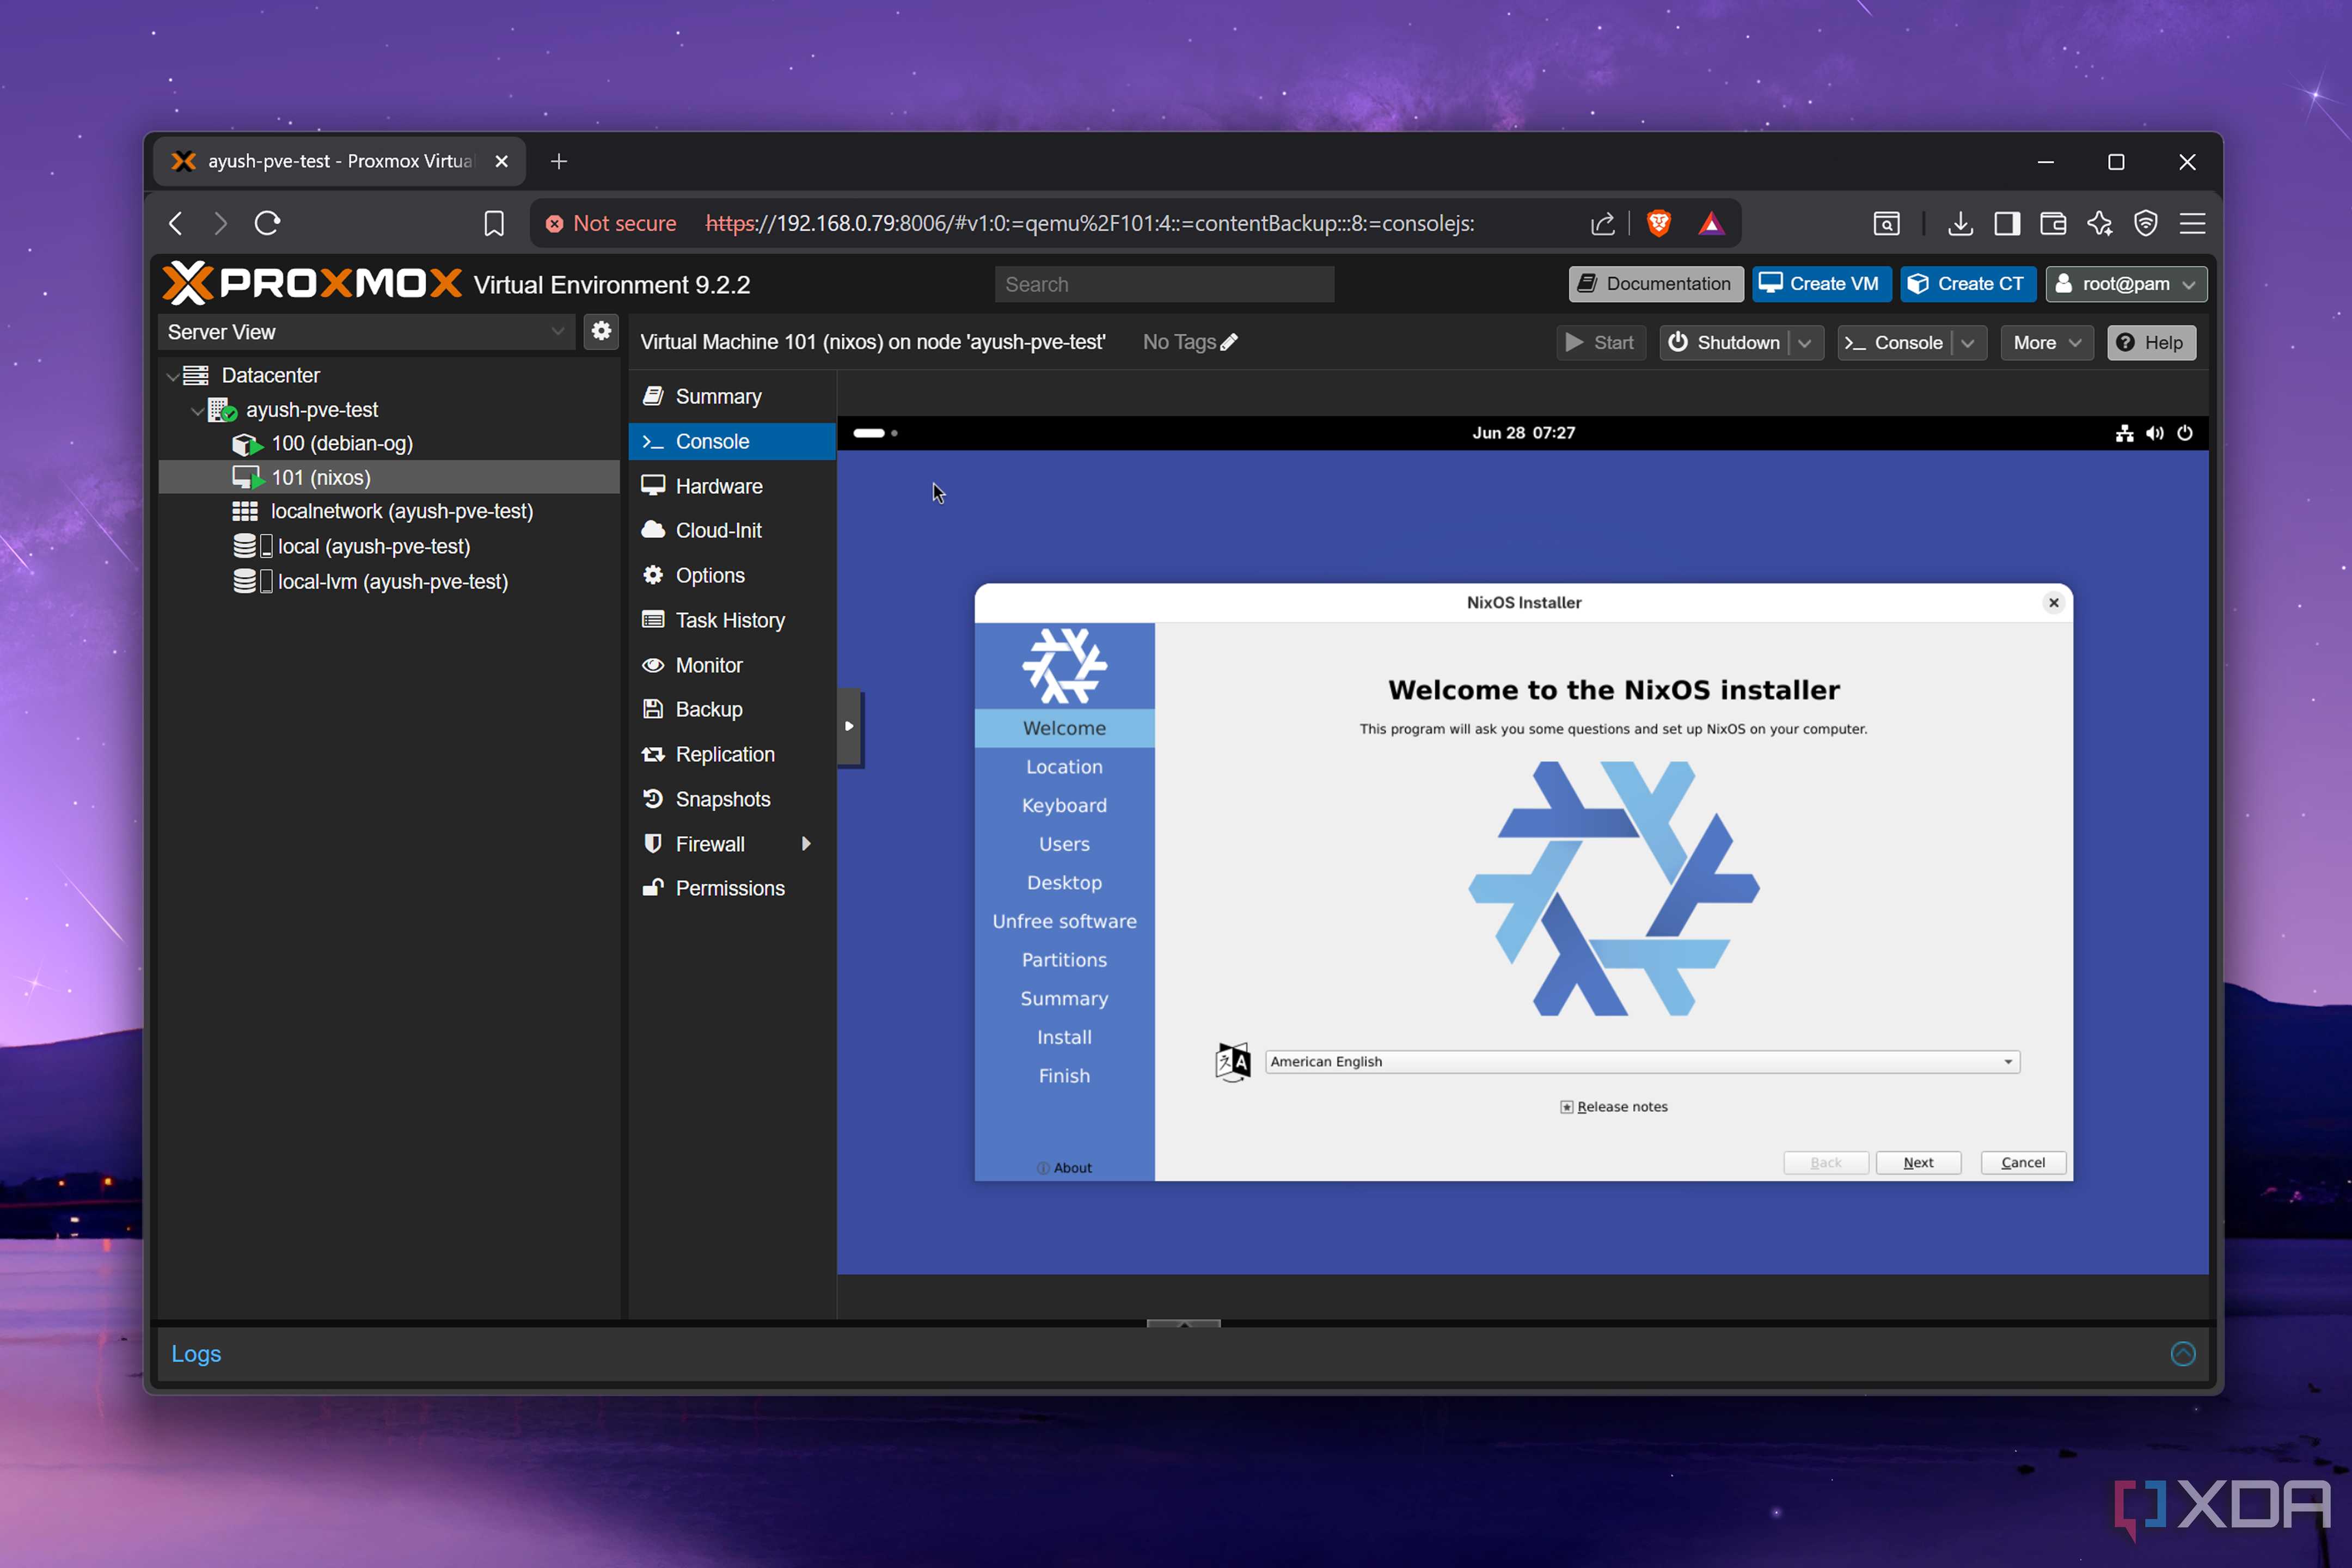Expand the Logs panel with circle arrow
Screen dimensions: 2352x1568
2183,1353
